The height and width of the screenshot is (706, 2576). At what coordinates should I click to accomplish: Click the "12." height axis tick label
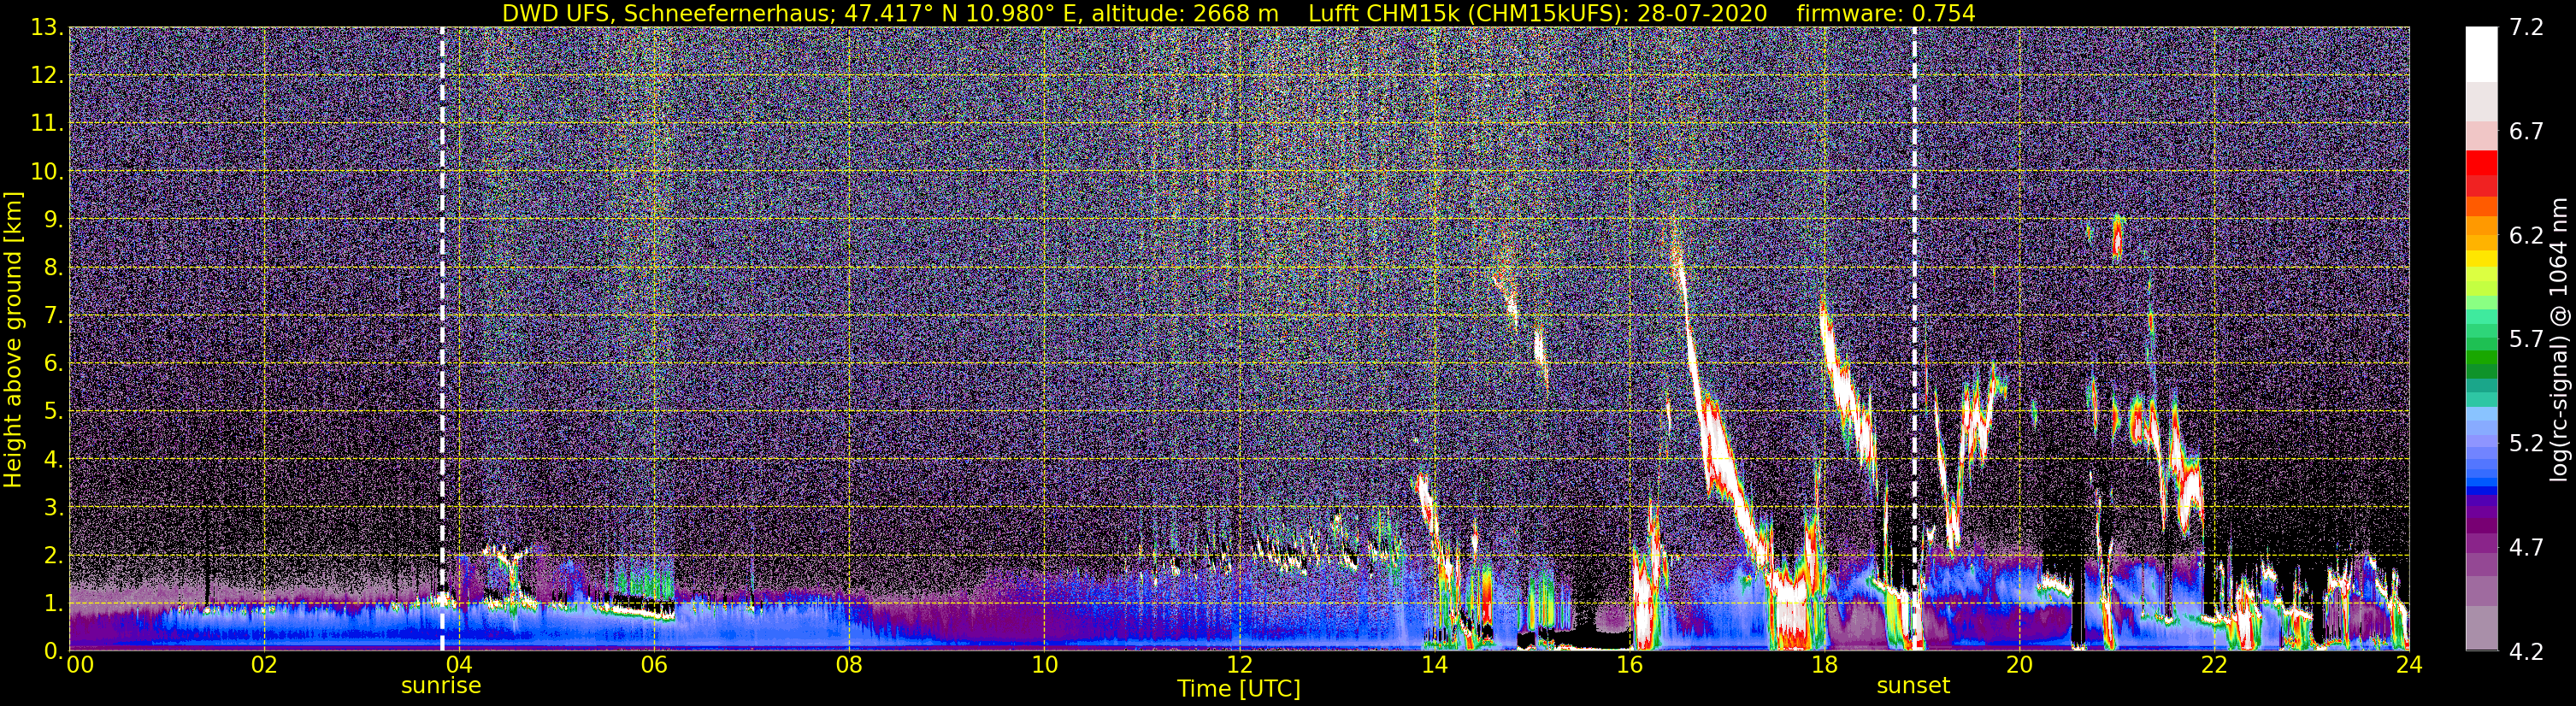point(48,75)
